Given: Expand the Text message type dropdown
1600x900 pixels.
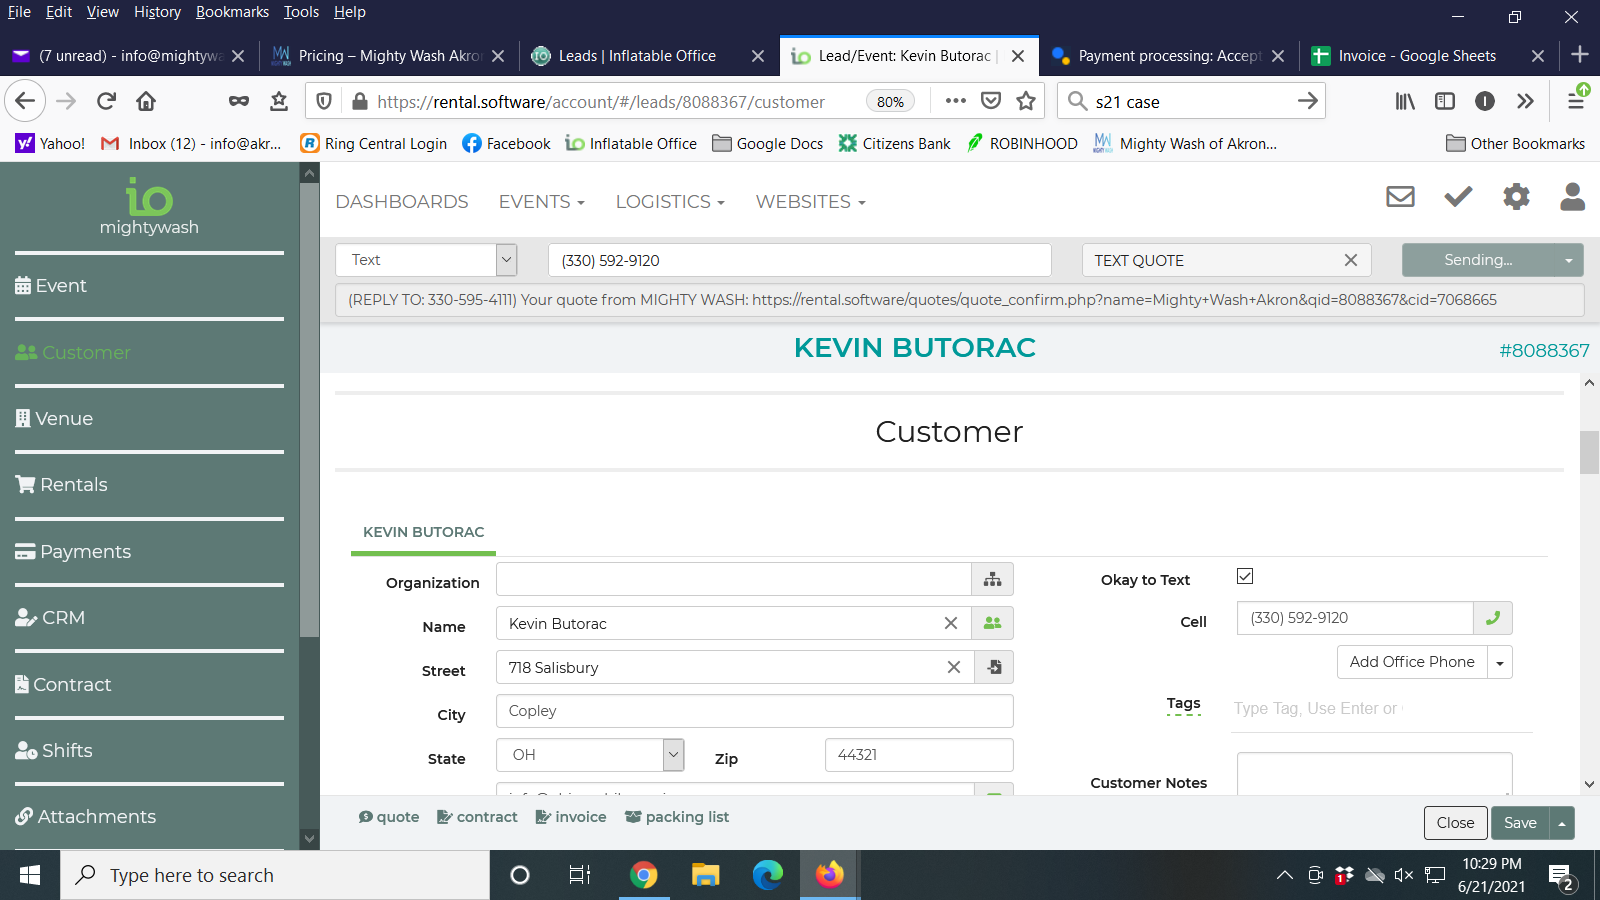Looking at the screenshot, I should tap(506, 260).
